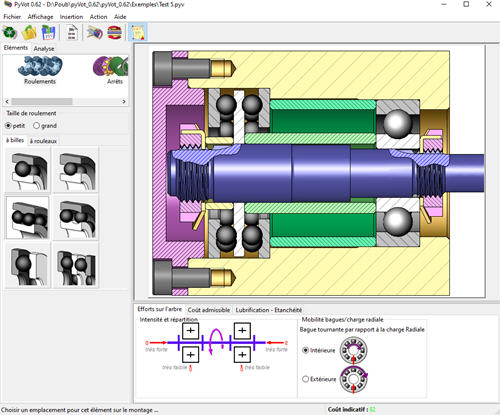Screen dimensions: 500x415
Task: Click the right red axial force arrow
Action: (276, 342)
